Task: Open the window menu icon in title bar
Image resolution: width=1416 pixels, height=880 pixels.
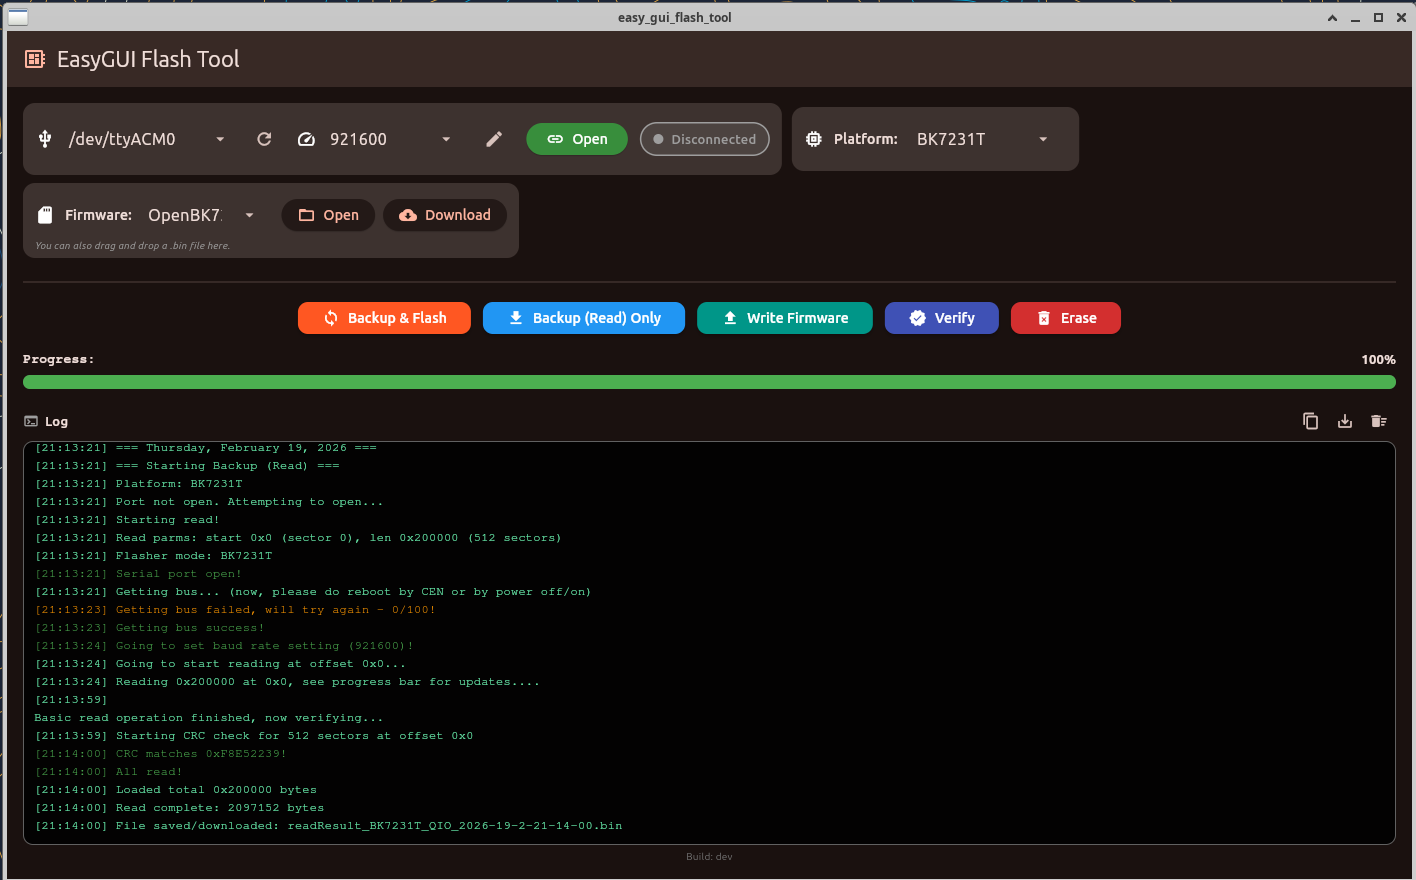Action: (18, 17)
